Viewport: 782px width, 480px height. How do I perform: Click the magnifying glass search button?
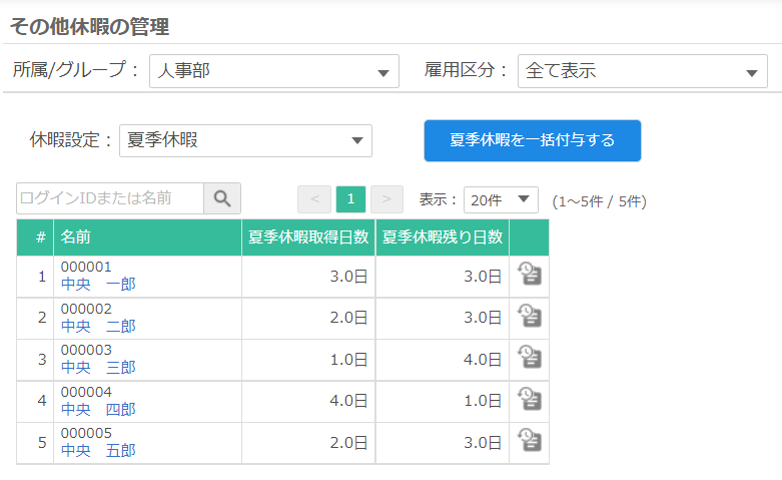(x=222, y=199)
